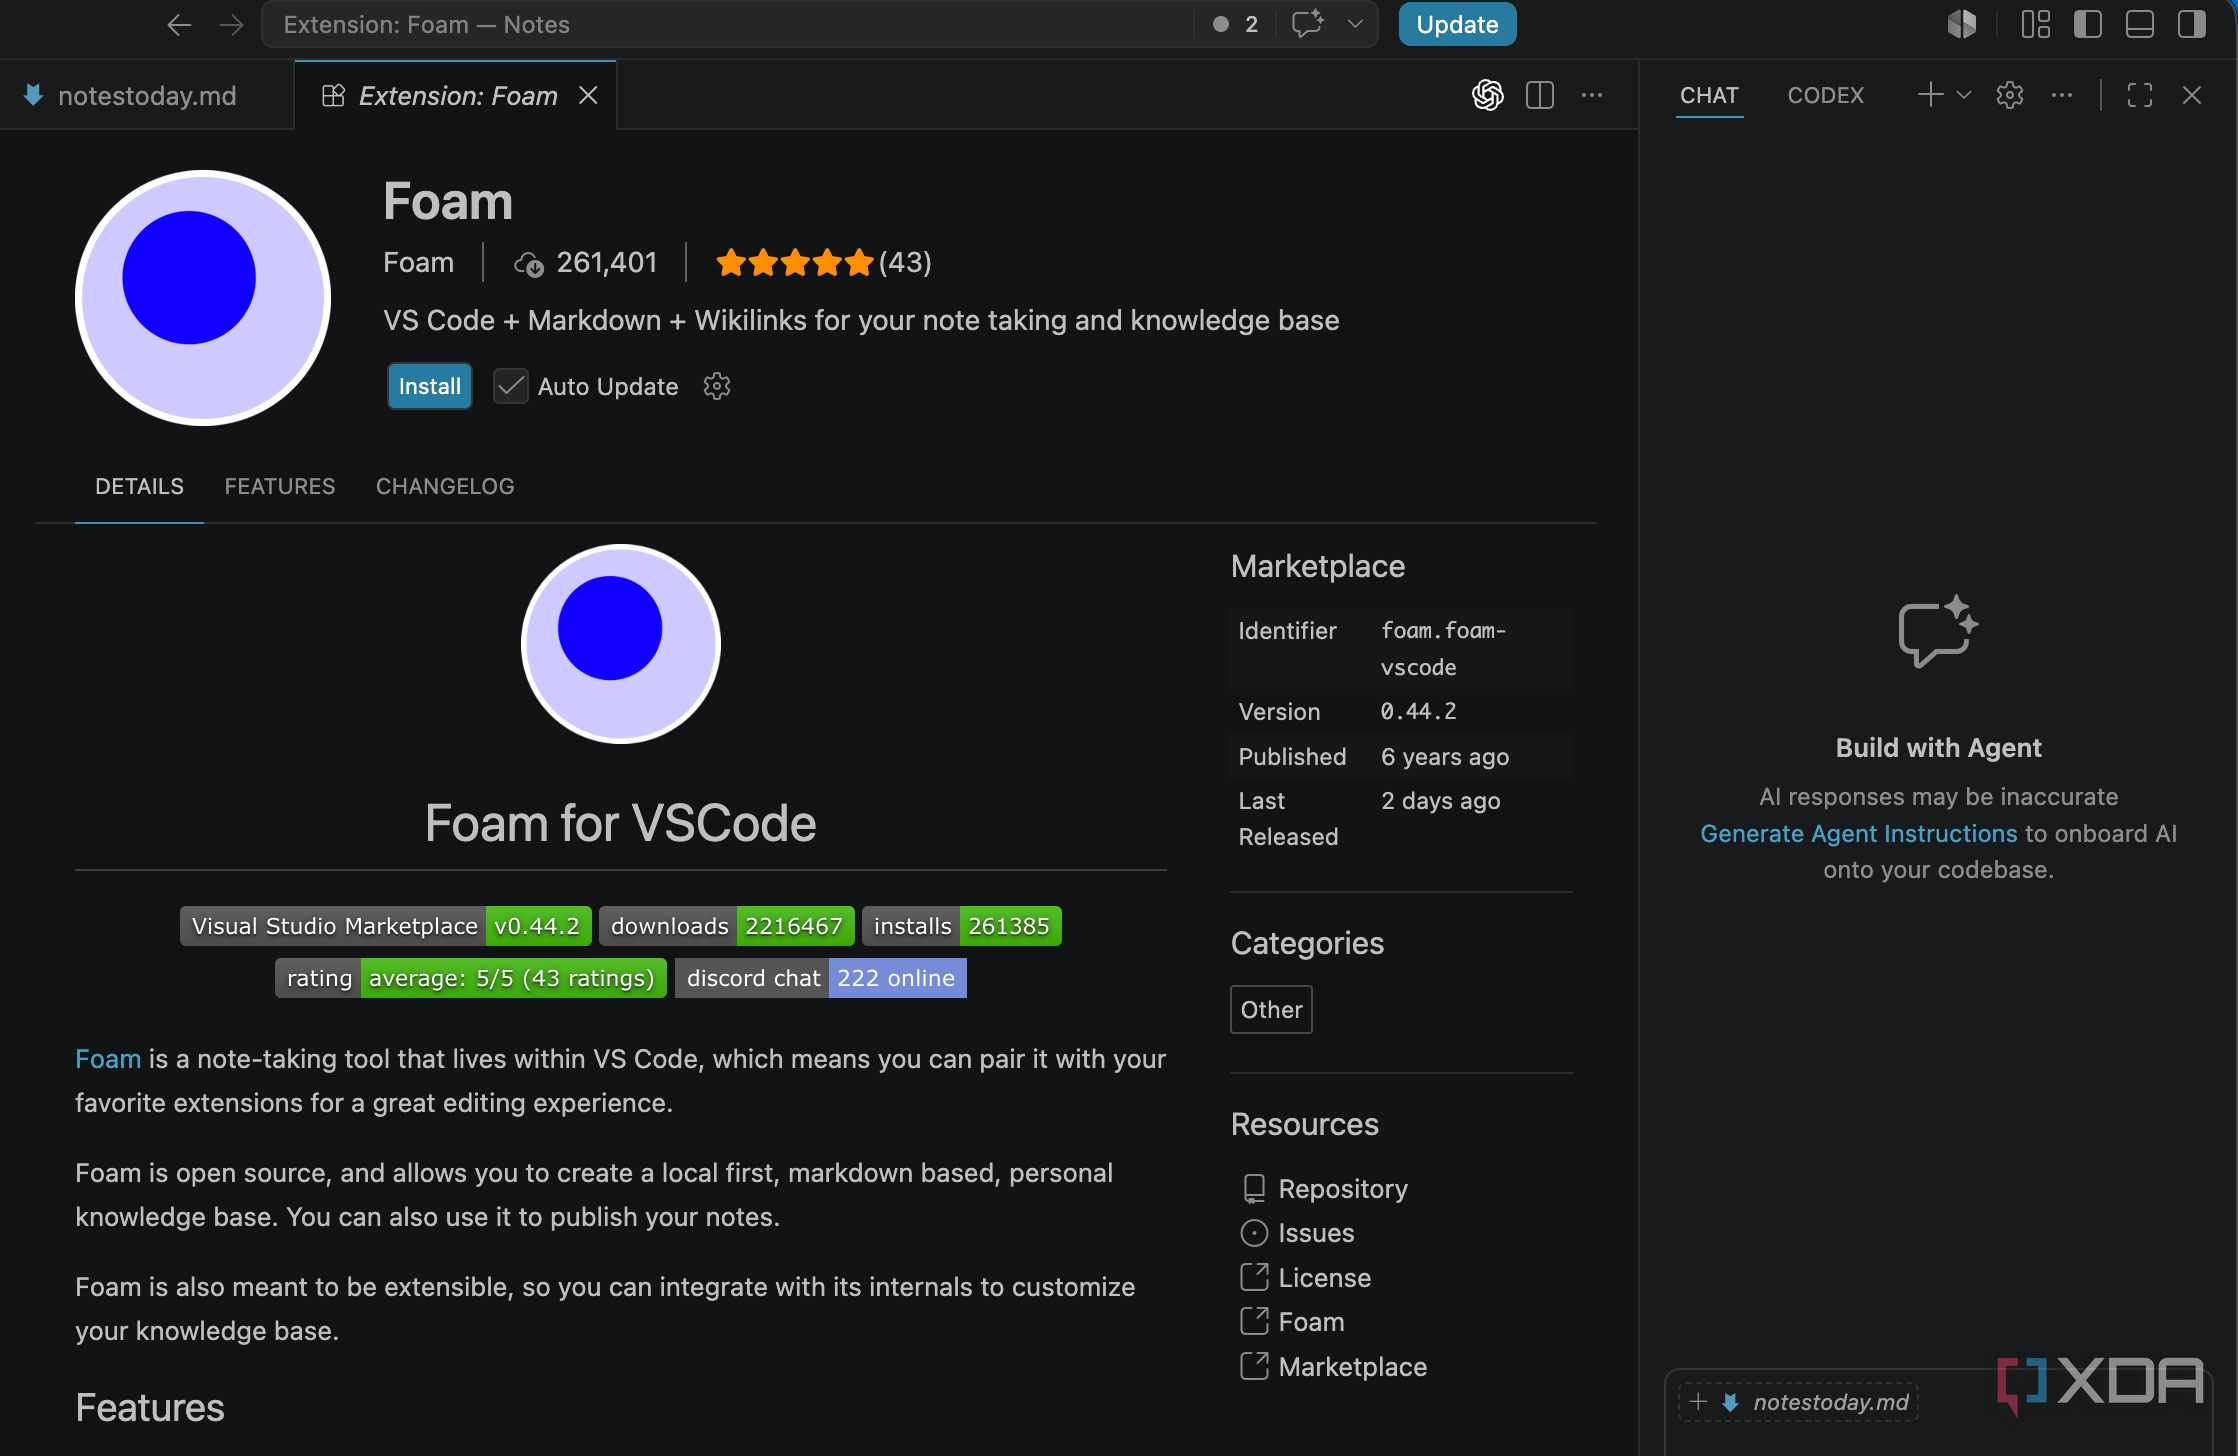Click the rating average 5/5 badge
Viewport: 2238px width, 1456px height.
[x=471, y=978]
